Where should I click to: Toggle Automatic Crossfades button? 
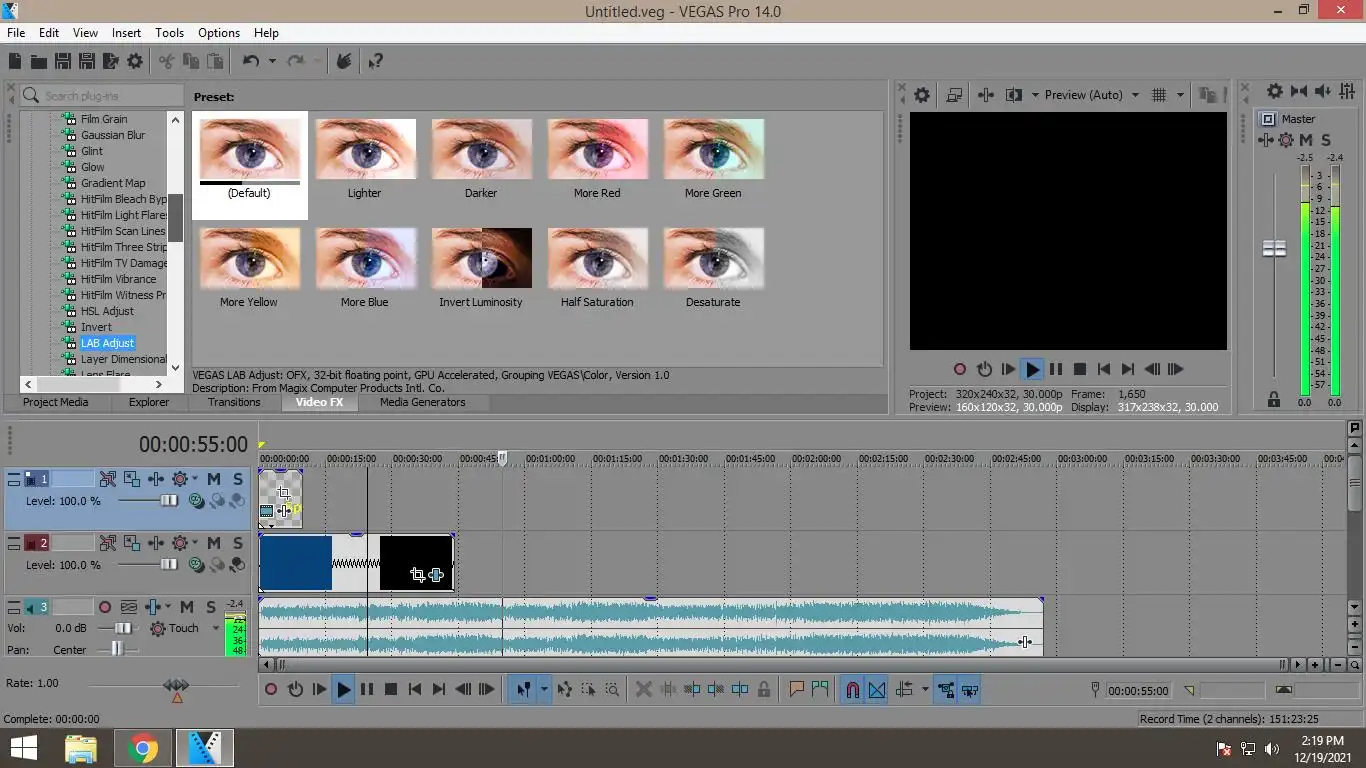tap(877, 689)
